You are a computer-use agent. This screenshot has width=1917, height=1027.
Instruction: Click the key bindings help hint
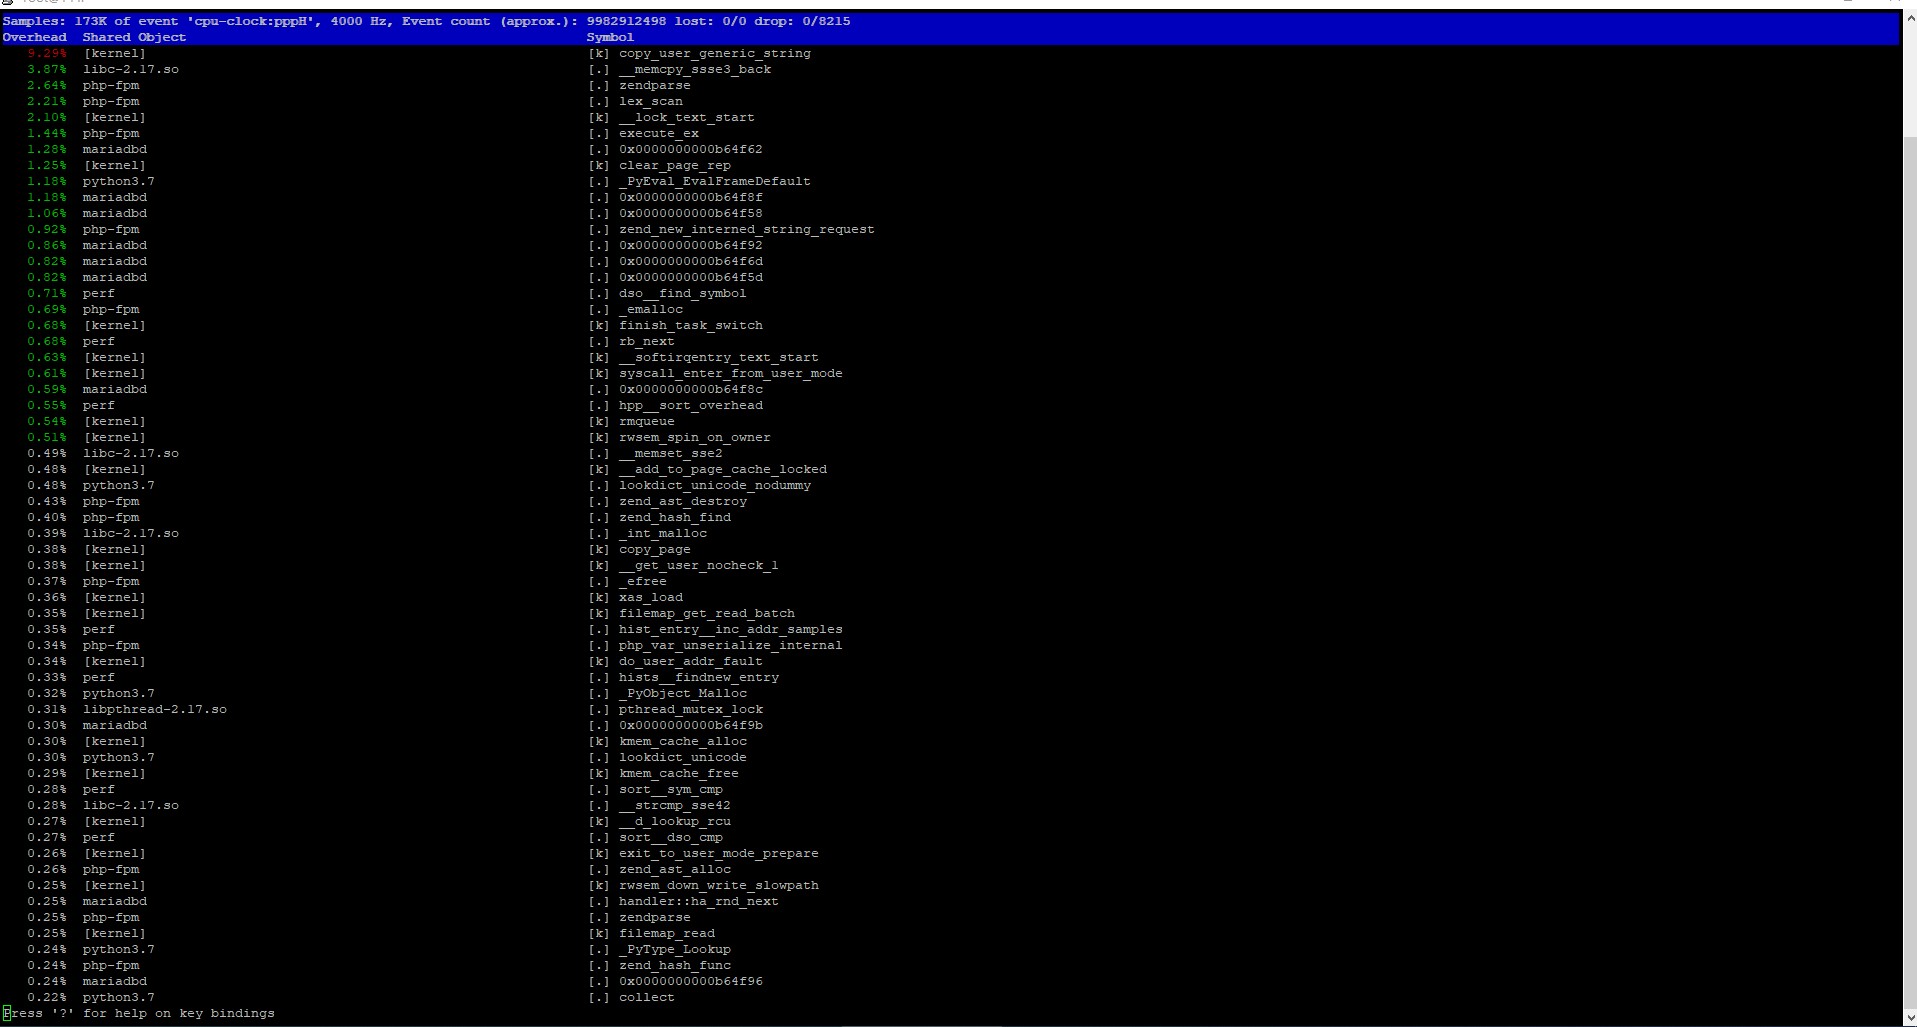pos(139,1013)
